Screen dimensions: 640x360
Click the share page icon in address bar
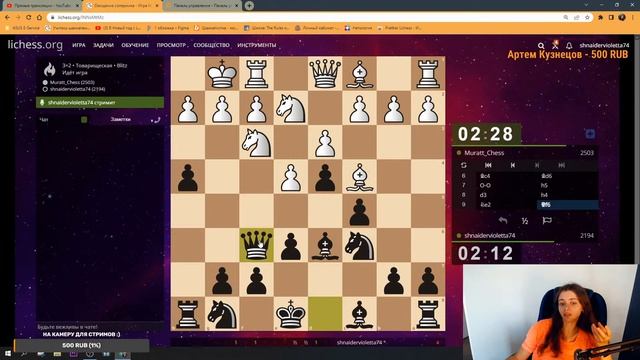coord(577,18)
